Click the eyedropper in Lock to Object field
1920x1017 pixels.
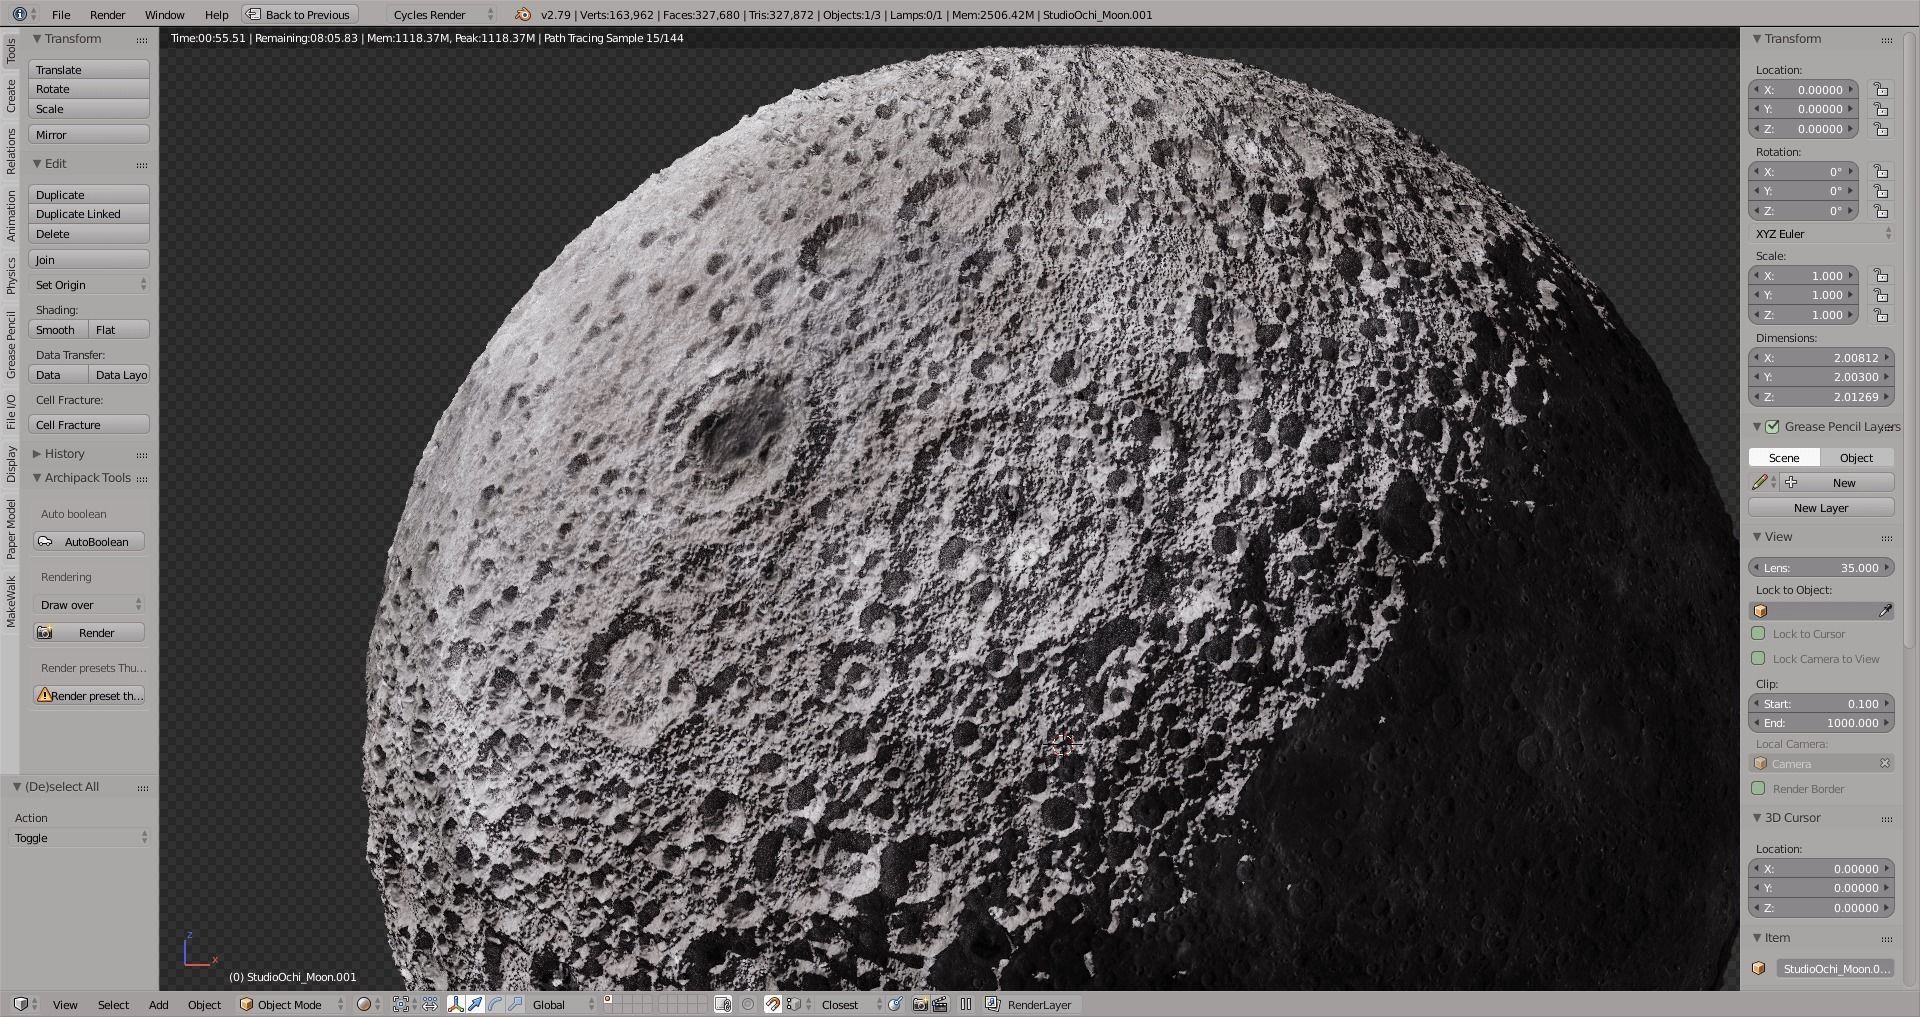click(x=1885, y=611)
